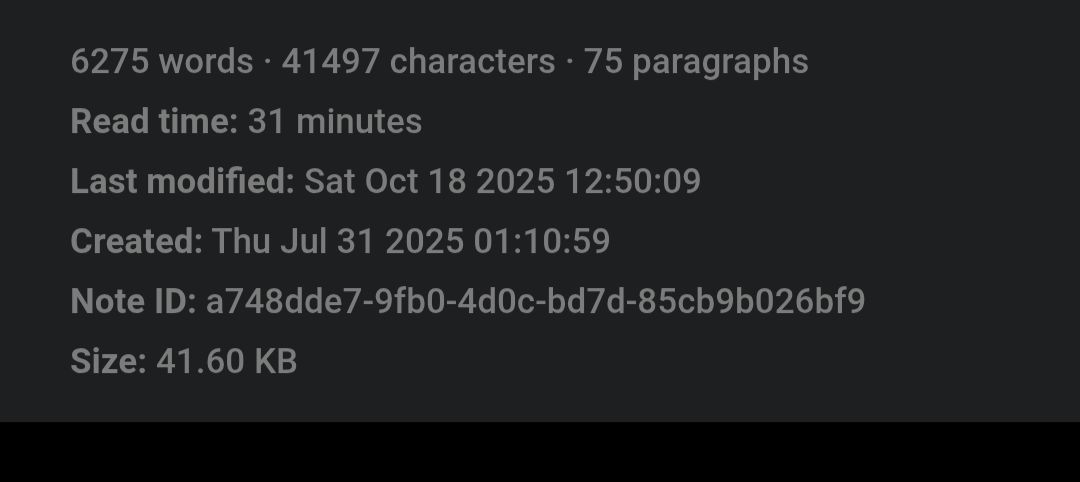Screen dimensions: 1080x482
Task: Click the Created label
Action: [136, 241]
